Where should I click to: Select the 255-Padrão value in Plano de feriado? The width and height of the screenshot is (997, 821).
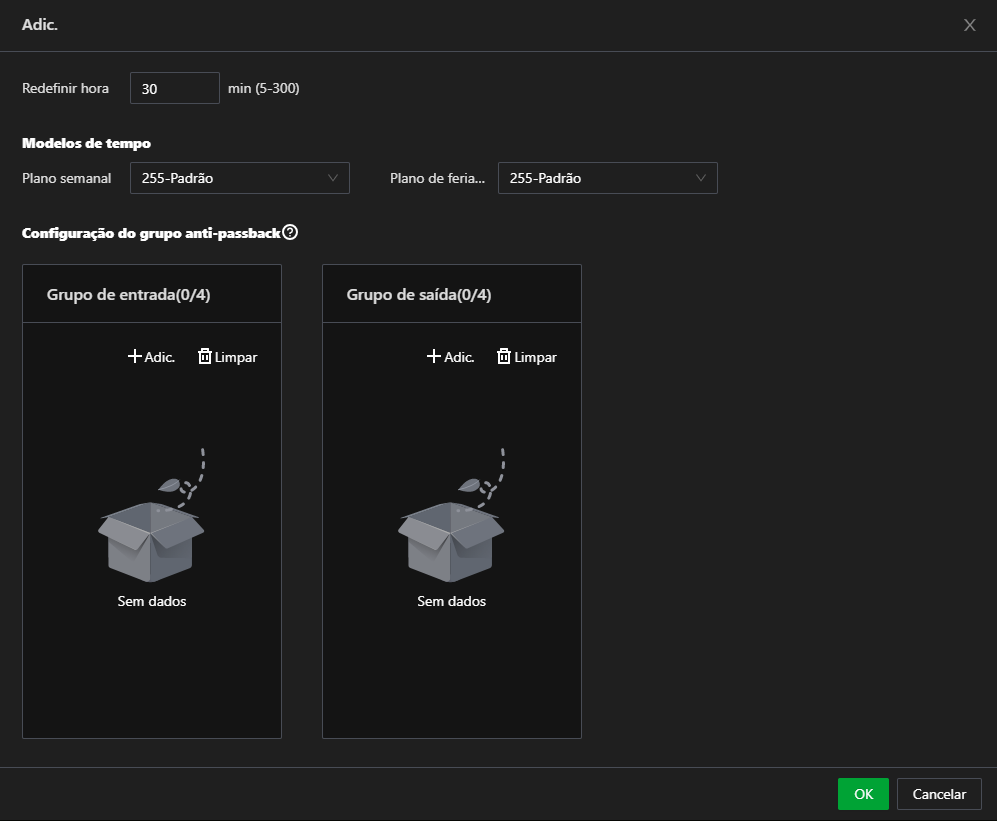546,178
